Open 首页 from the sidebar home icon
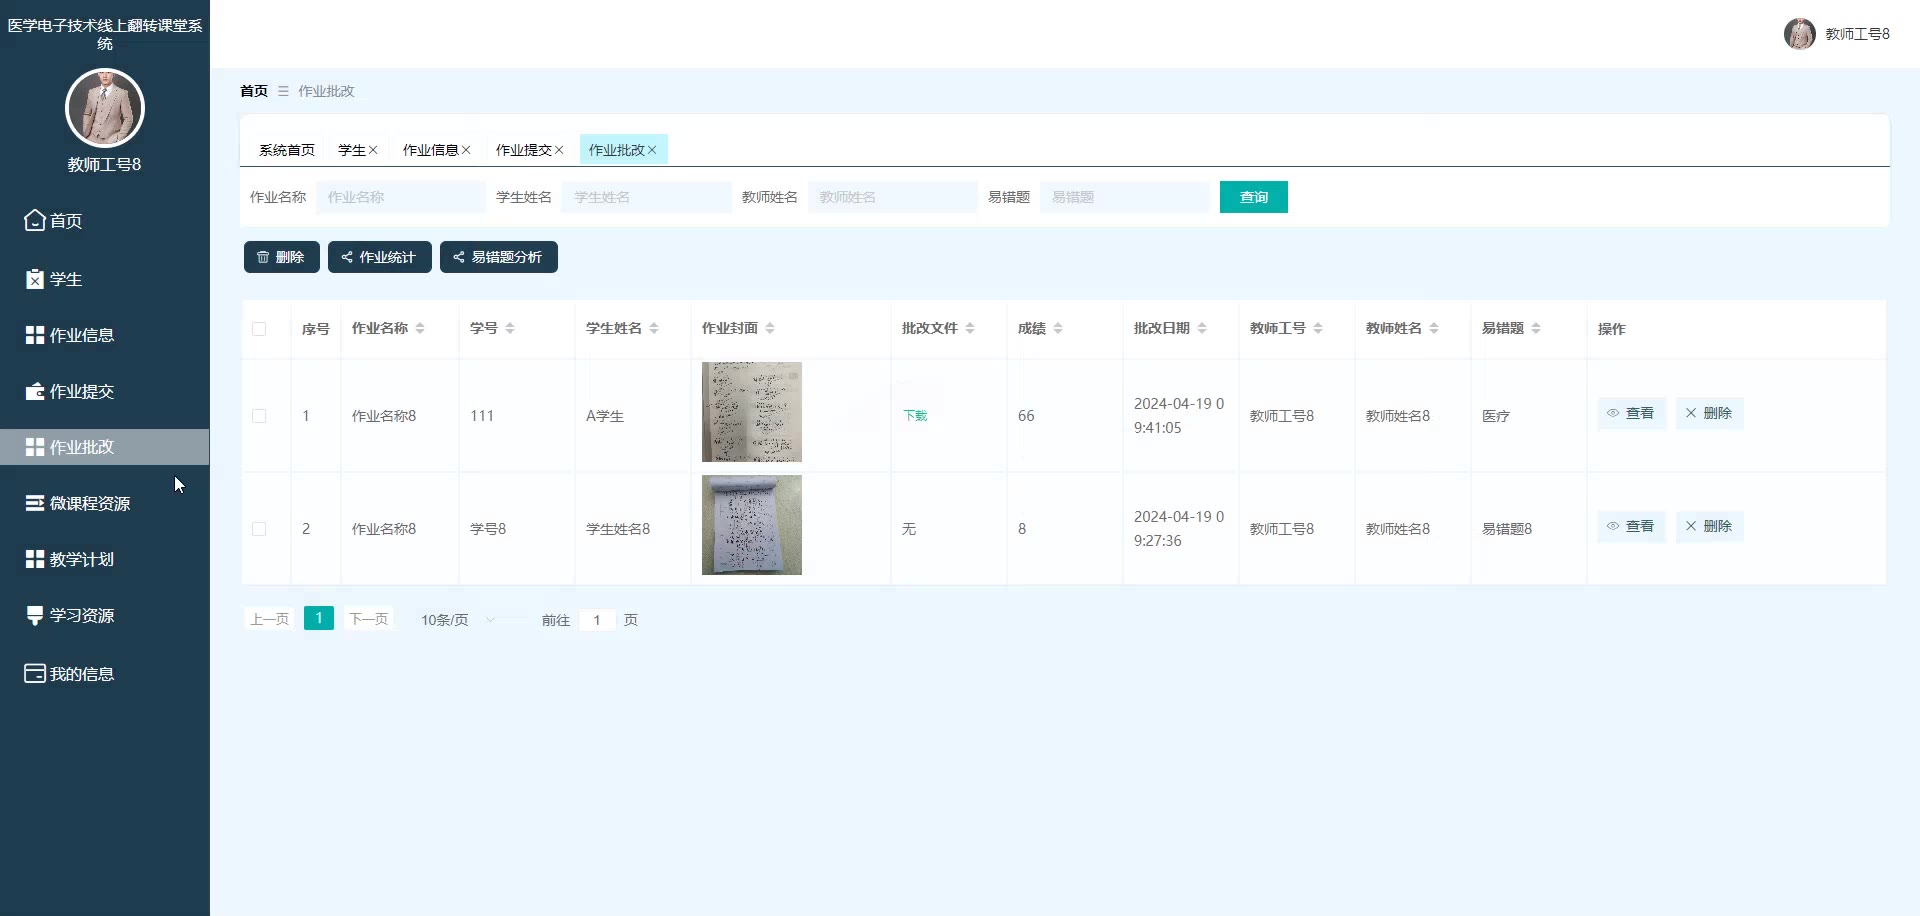Viewport: 1920px width, 916px height. pyautogui.click(x=35, y=220)
